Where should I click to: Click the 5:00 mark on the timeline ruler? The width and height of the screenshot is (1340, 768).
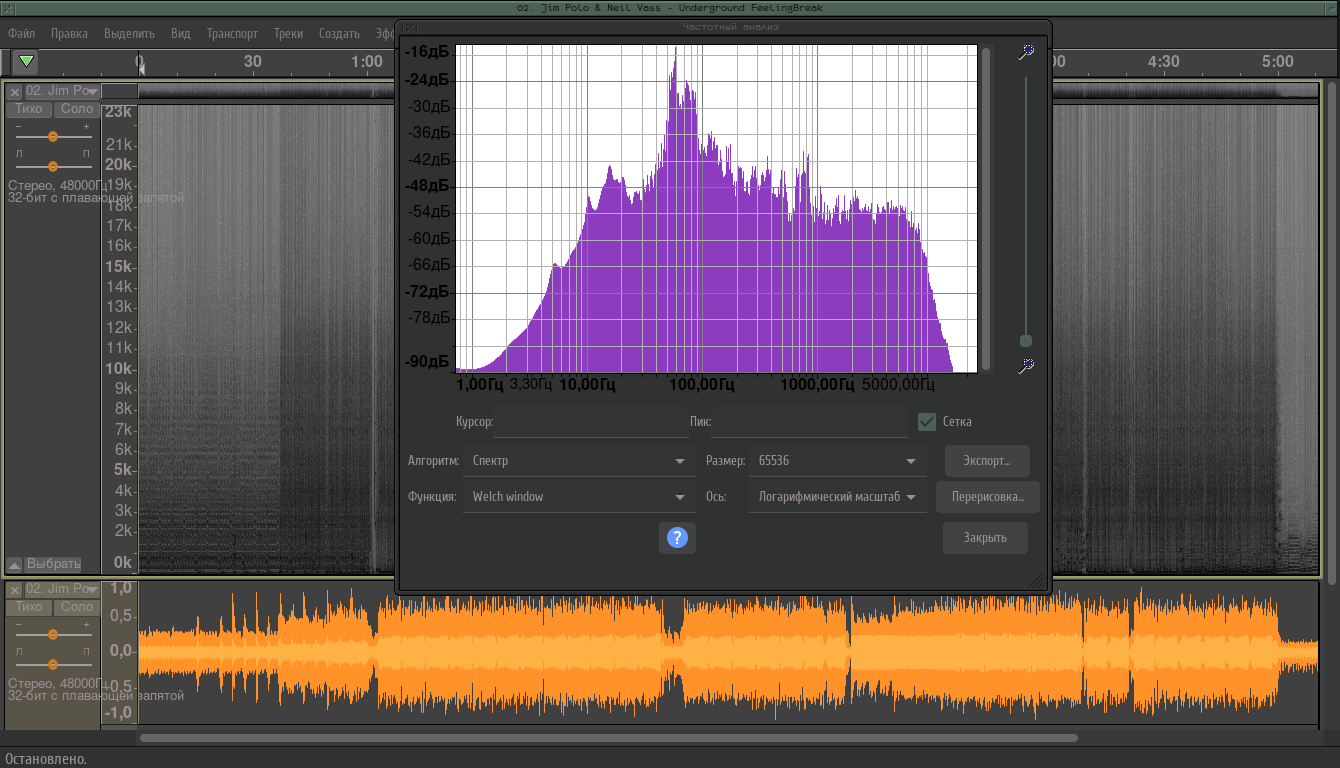click(x=1278, y=62)
